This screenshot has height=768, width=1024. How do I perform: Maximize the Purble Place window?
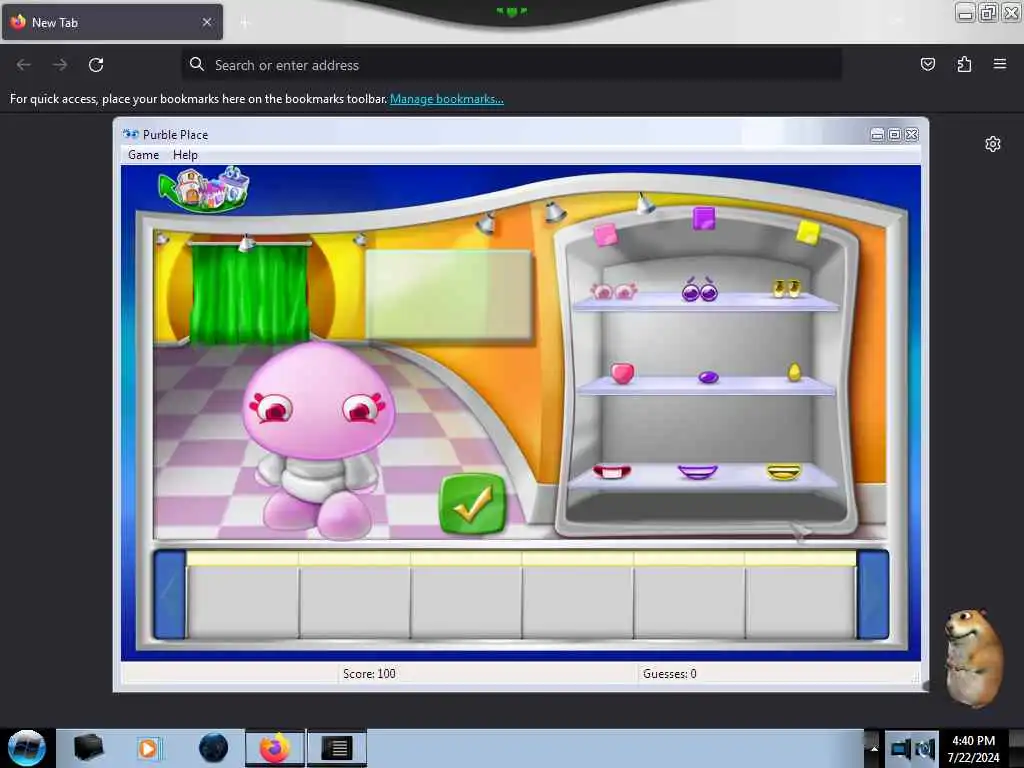tap(895, 135)
